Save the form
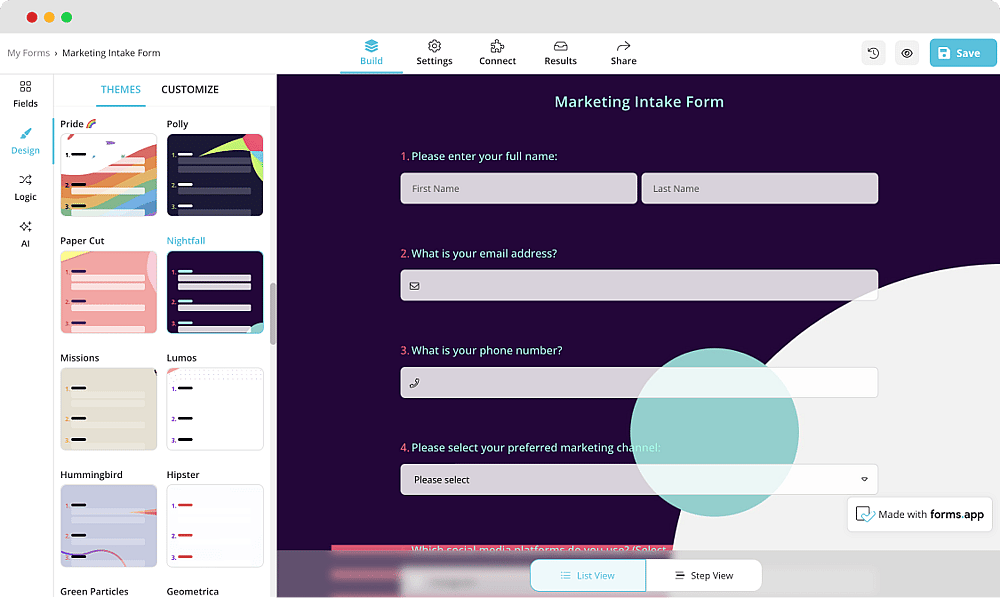This screenshot has height=598, width=1000. tap(962, 53)
